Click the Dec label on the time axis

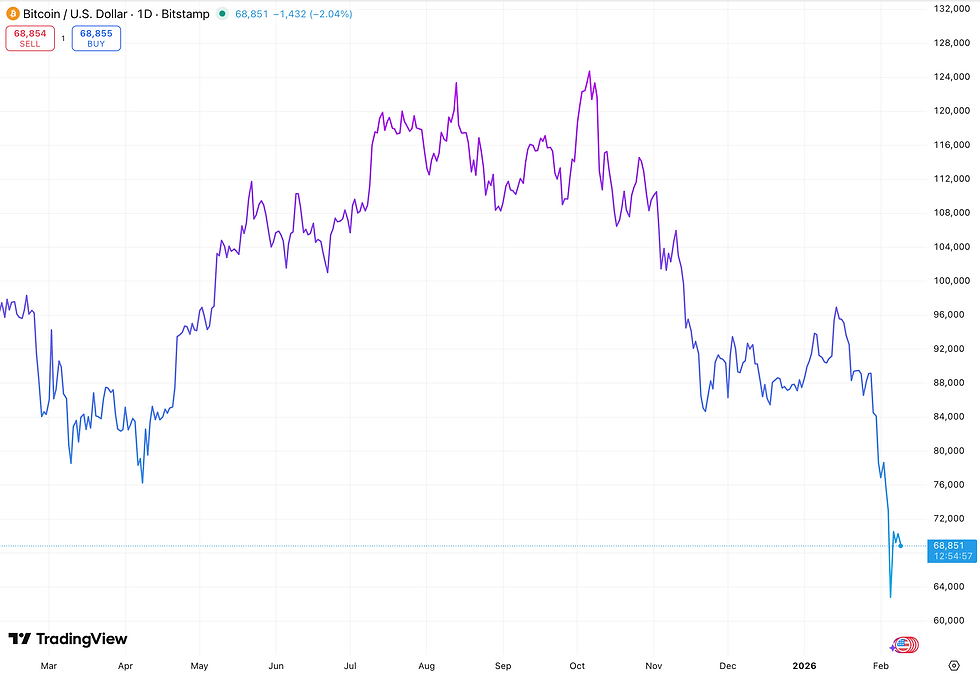(728, 666)
